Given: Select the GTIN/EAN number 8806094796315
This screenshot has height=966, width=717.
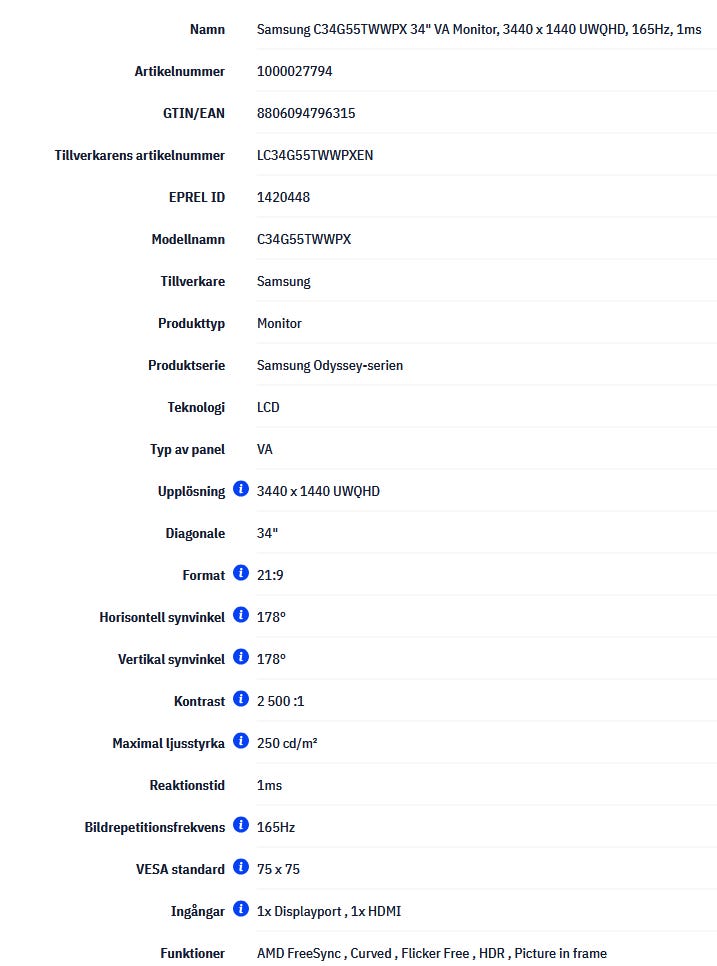Looking at the screenshot, I should pos(306,113).
